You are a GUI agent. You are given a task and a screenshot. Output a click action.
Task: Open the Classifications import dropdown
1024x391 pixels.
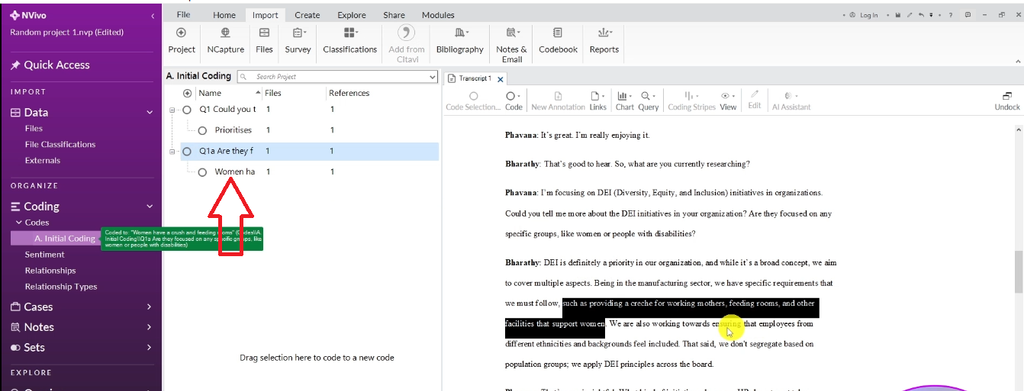pyautogui.click(x=349, y=40)
